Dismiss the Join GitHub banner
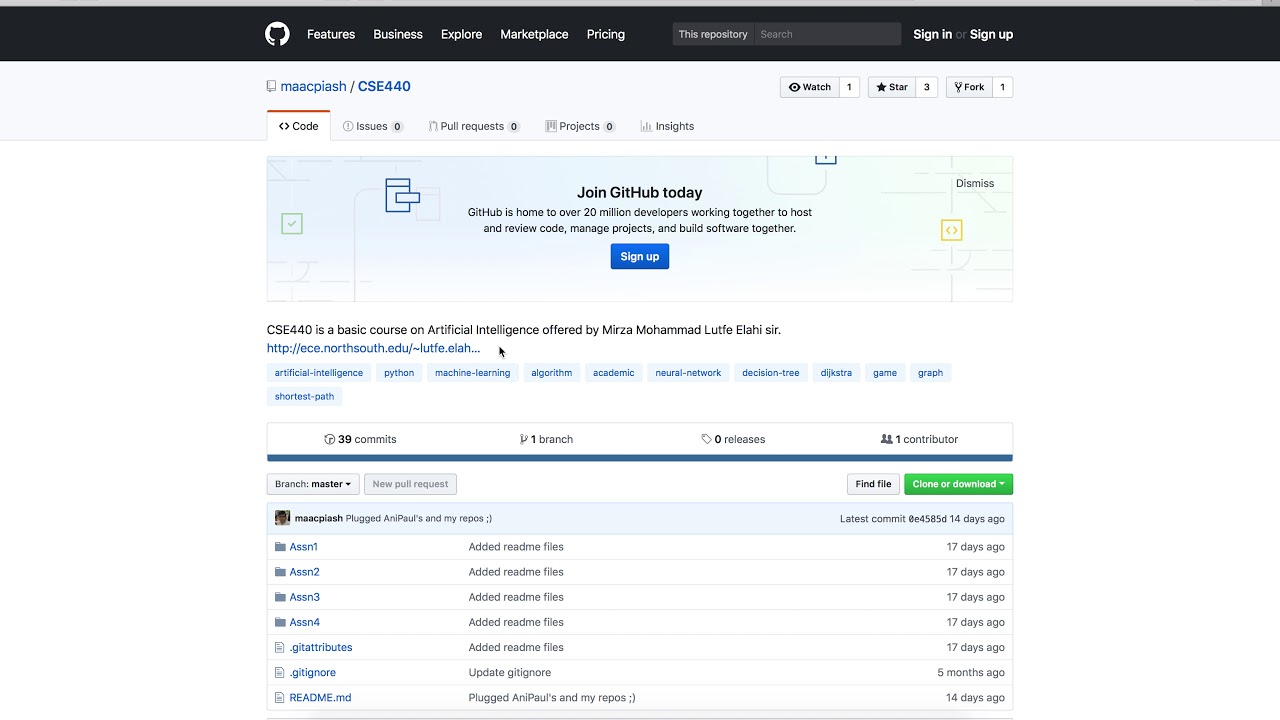 [975, 183]
